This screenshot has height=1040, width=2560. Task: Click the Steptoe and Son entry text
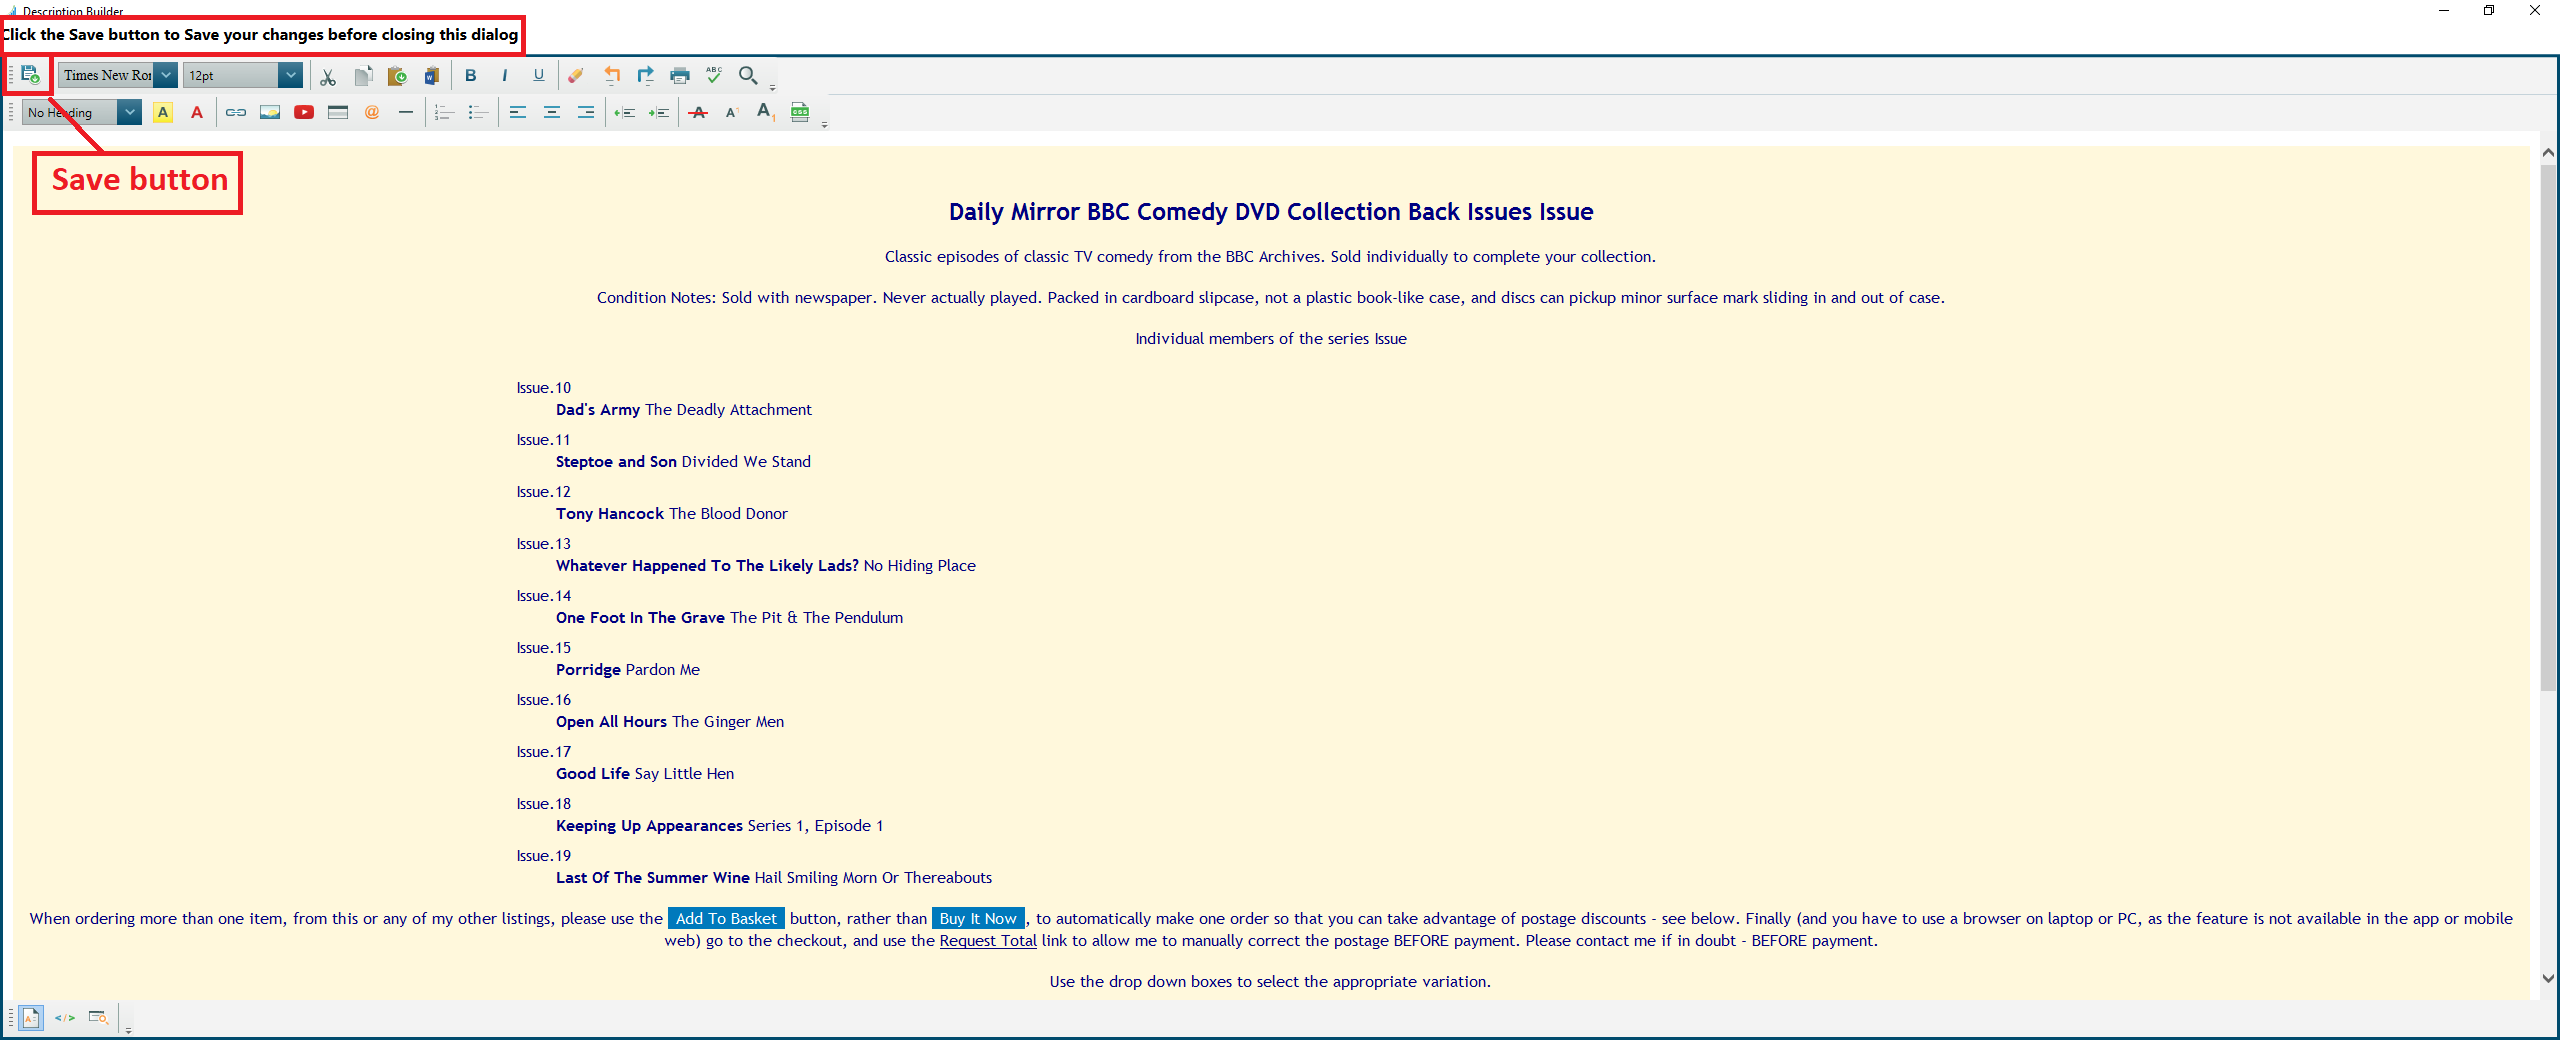tap(683, 462)
